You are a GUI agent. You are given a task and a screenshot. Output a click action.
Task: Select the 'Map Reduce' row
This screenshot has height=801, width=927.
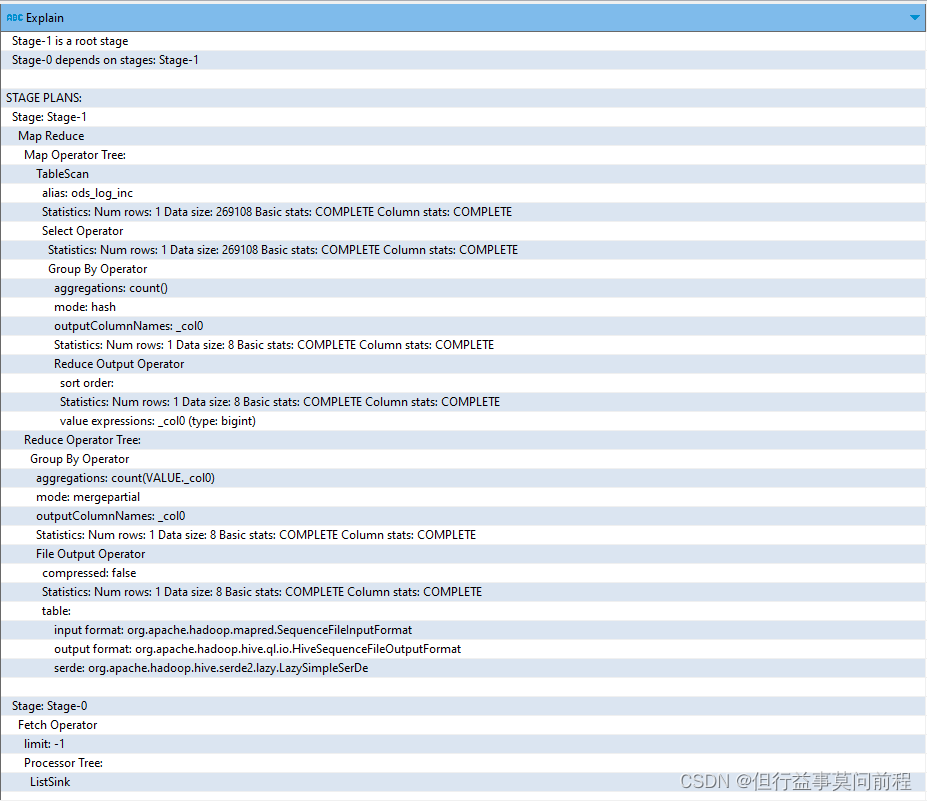(464, 135)
